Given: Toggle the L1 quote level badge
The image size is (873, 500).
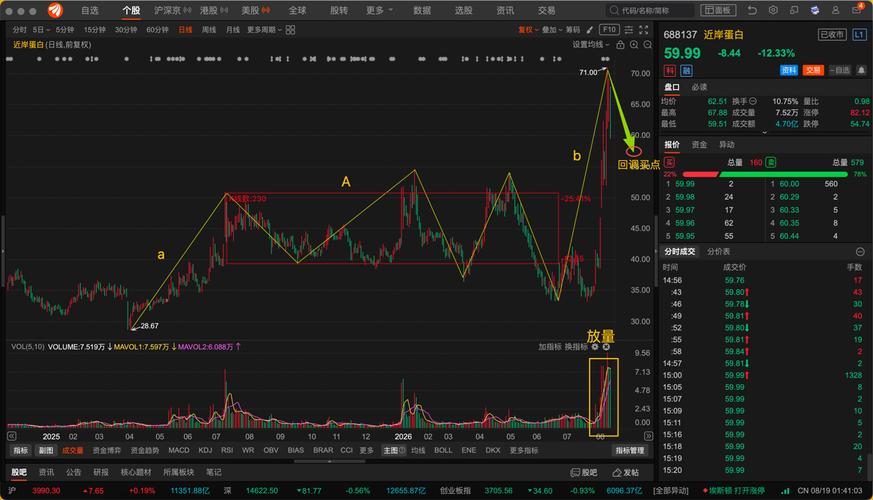Looking at the screenshot, I should point(859,35).
